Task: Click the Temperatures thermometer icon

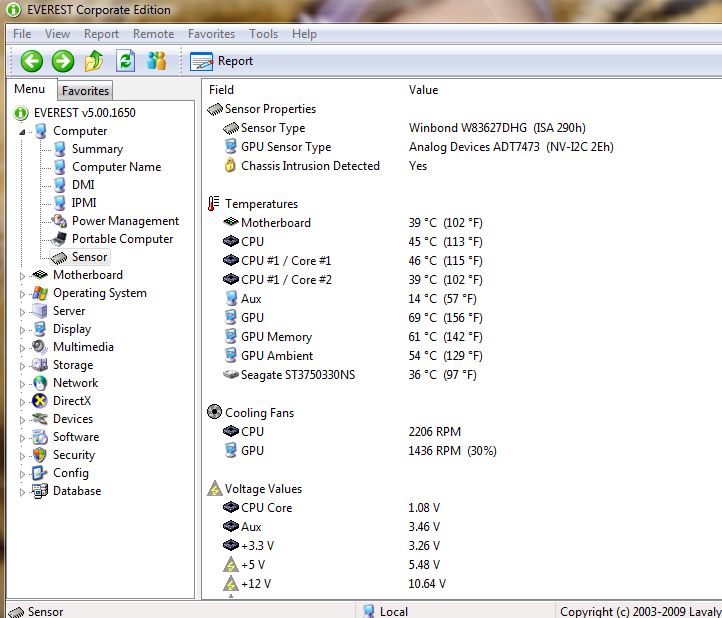Action: 213,204
